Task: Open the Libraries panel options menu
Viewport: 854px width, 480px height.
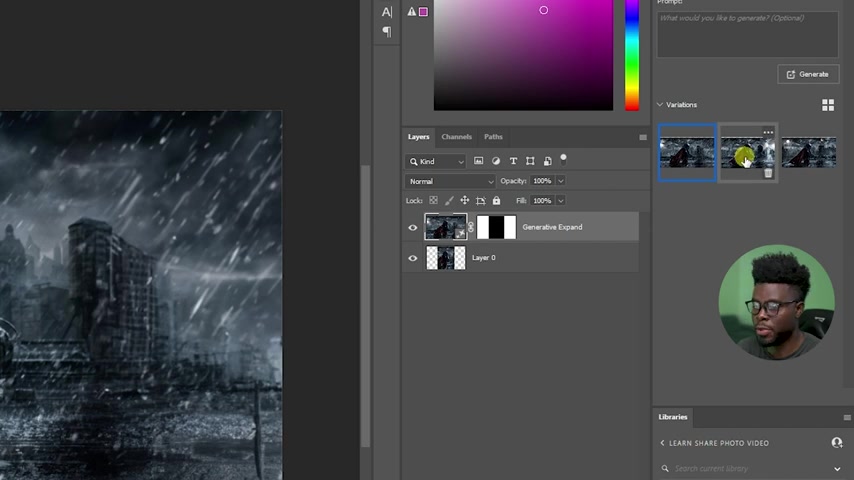Action: [x=847, y=417]
